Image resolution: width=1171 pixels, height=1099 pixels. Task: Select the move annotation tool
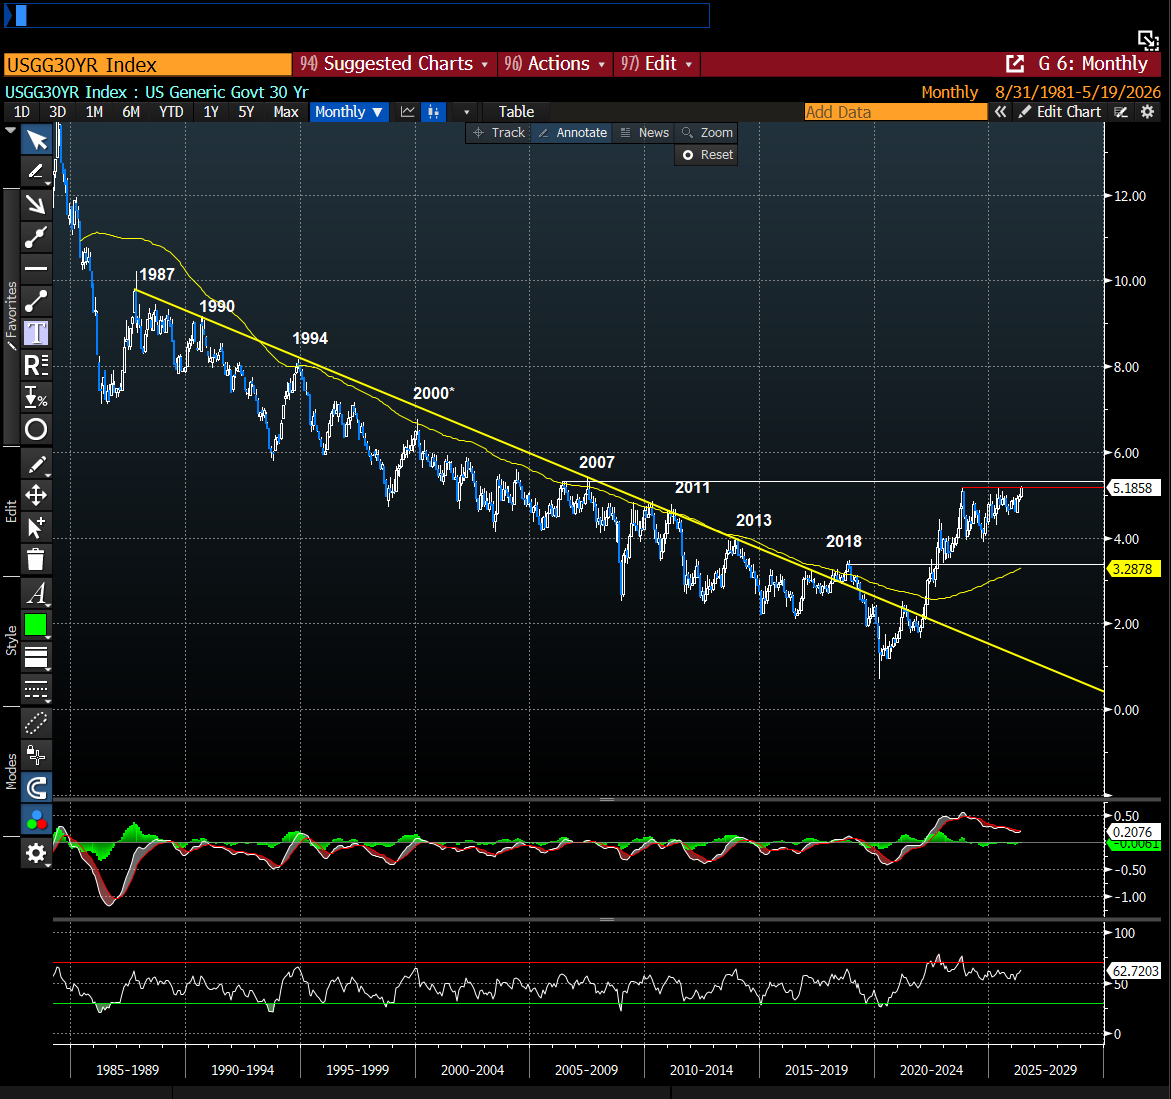click(x=36, y=495)
